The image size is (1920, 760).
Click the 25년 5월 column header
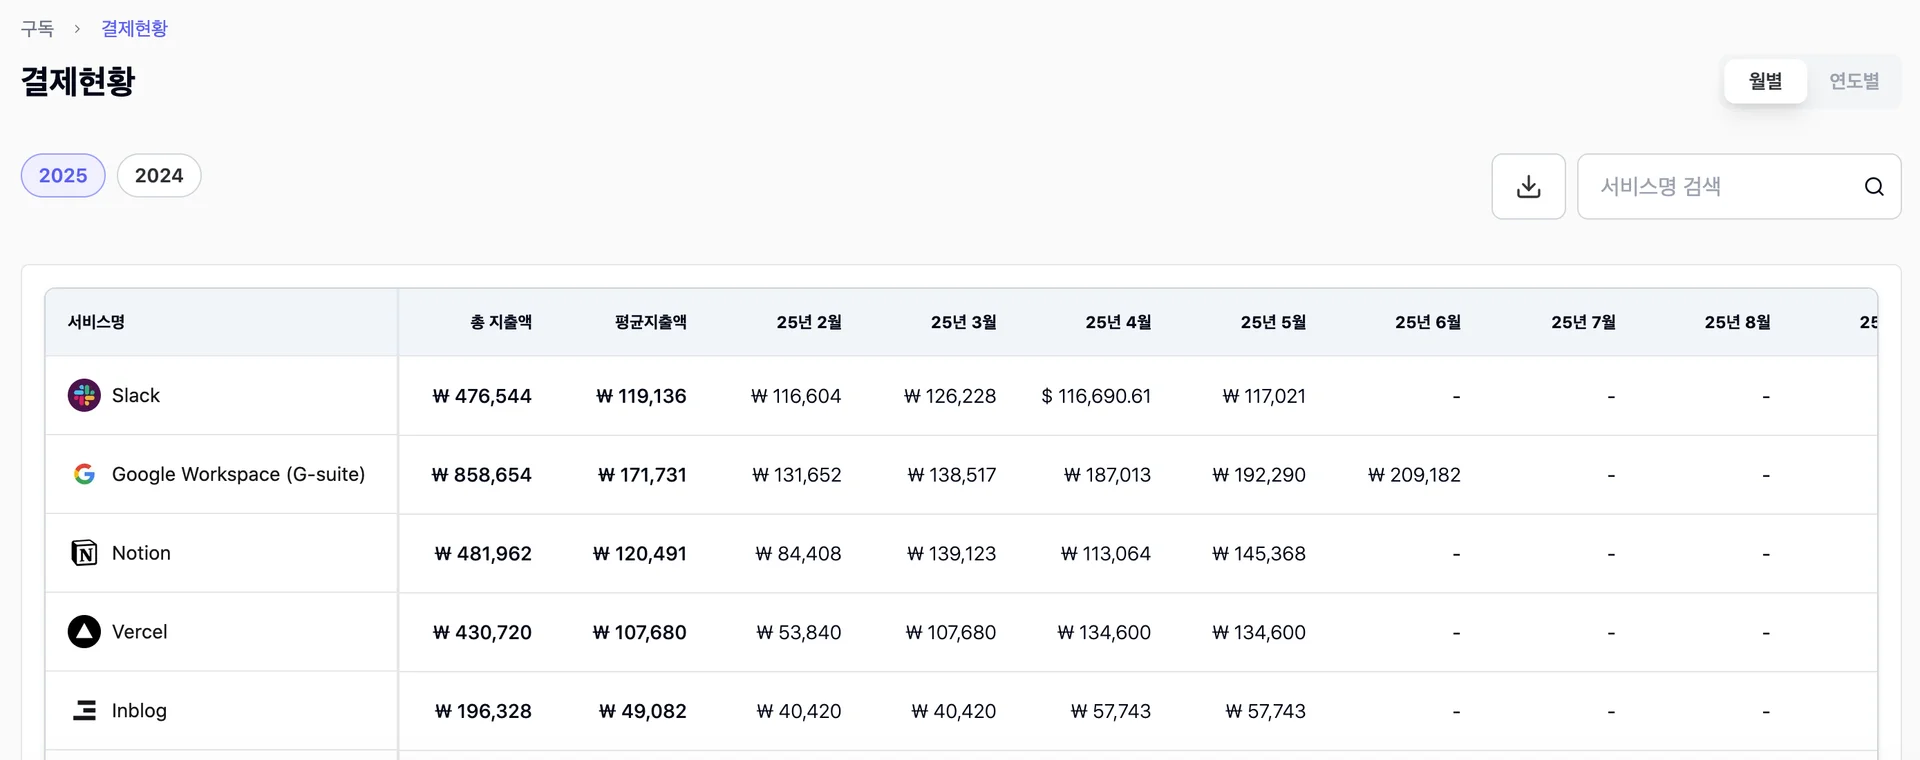(x=1273, y=322)
